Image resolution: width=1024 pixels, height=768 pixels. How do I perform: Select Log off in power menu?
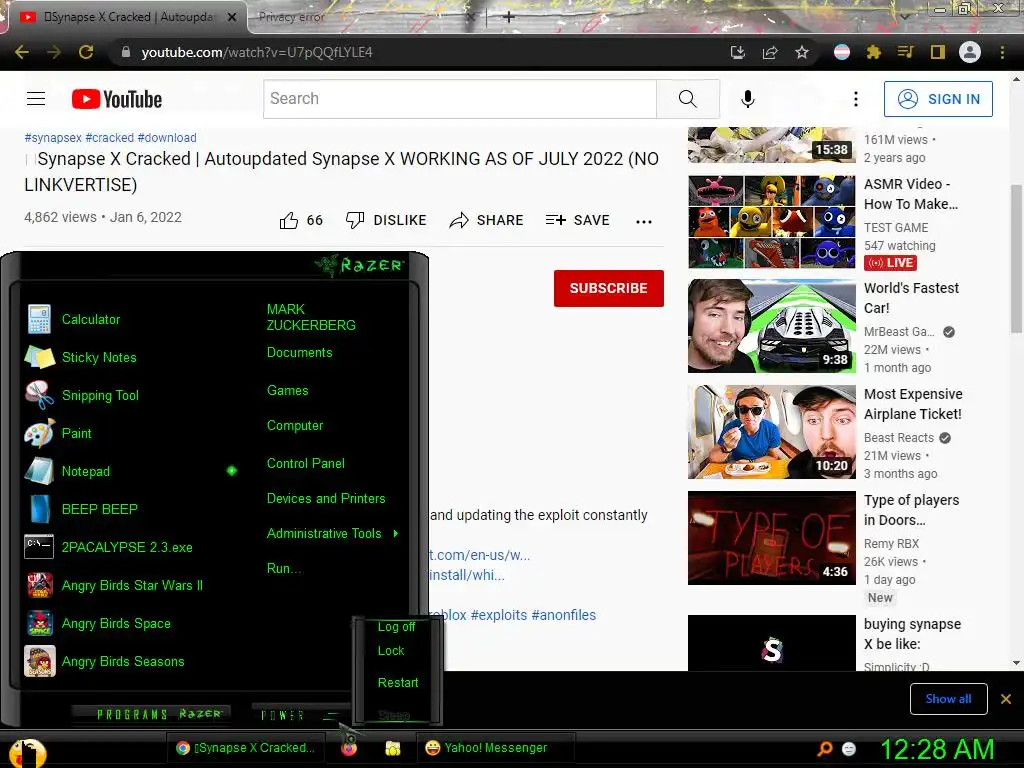pos(396,627)
